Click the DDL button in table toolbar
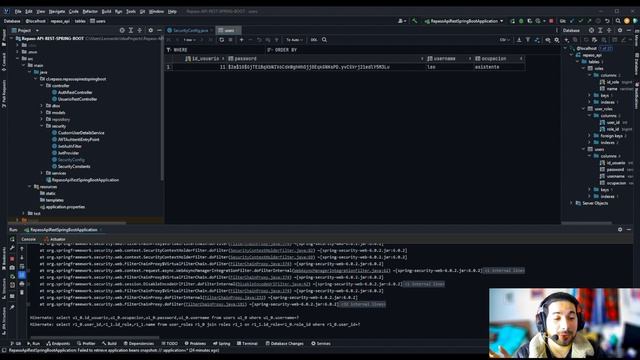 tap(314, 40)
